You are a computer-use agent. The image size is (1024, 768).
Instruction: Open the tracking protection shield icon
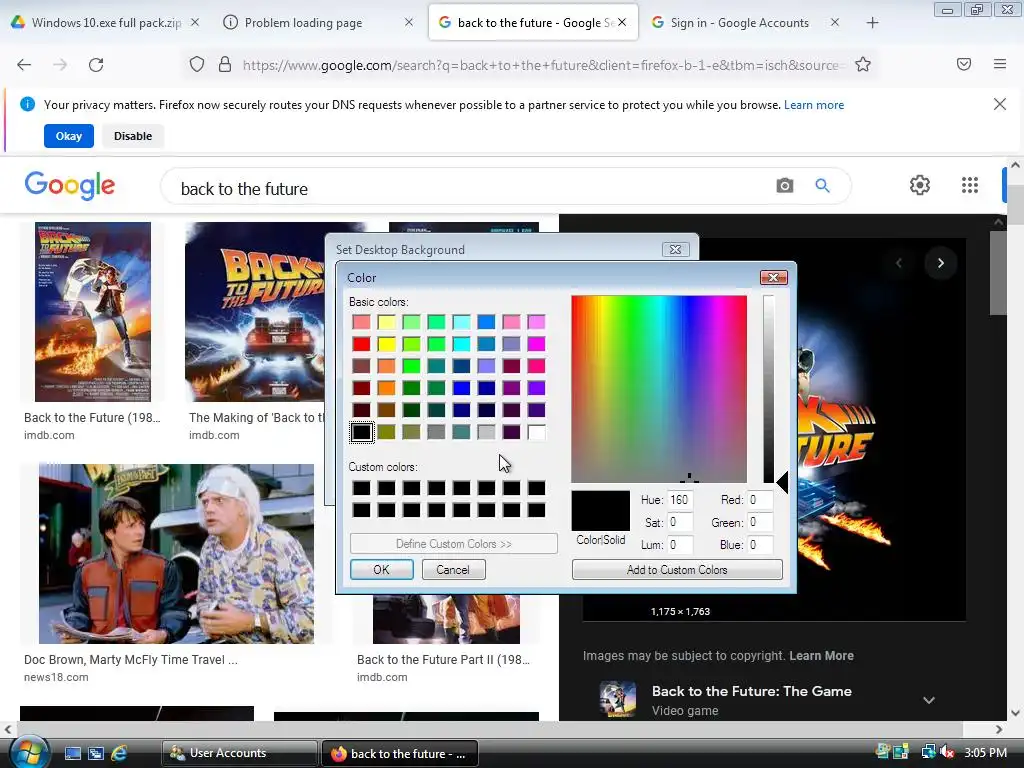pos(197,65)
